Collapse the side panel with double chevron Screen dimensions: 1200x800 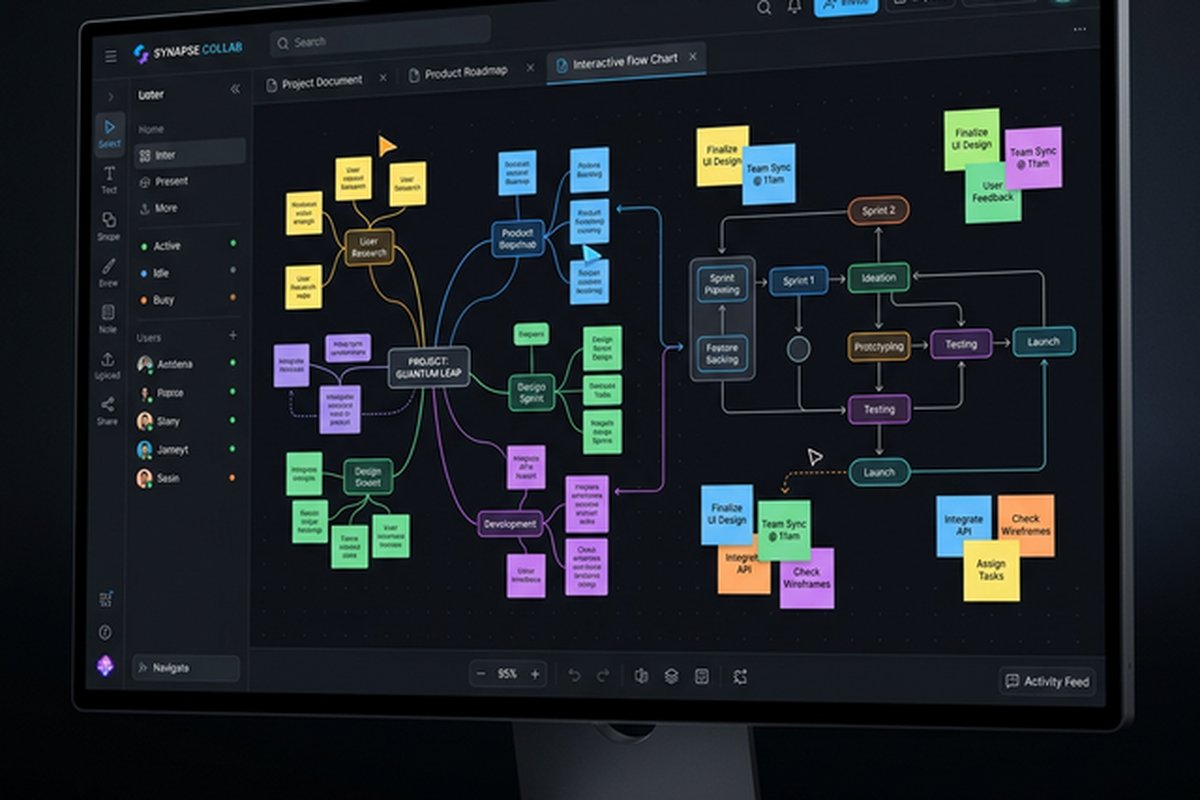235,89
